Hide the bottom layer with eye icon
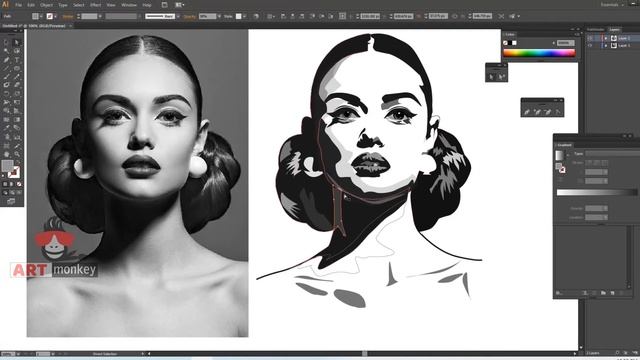The height and width of the screenshot is (360, 640). (x=590, y=46)
